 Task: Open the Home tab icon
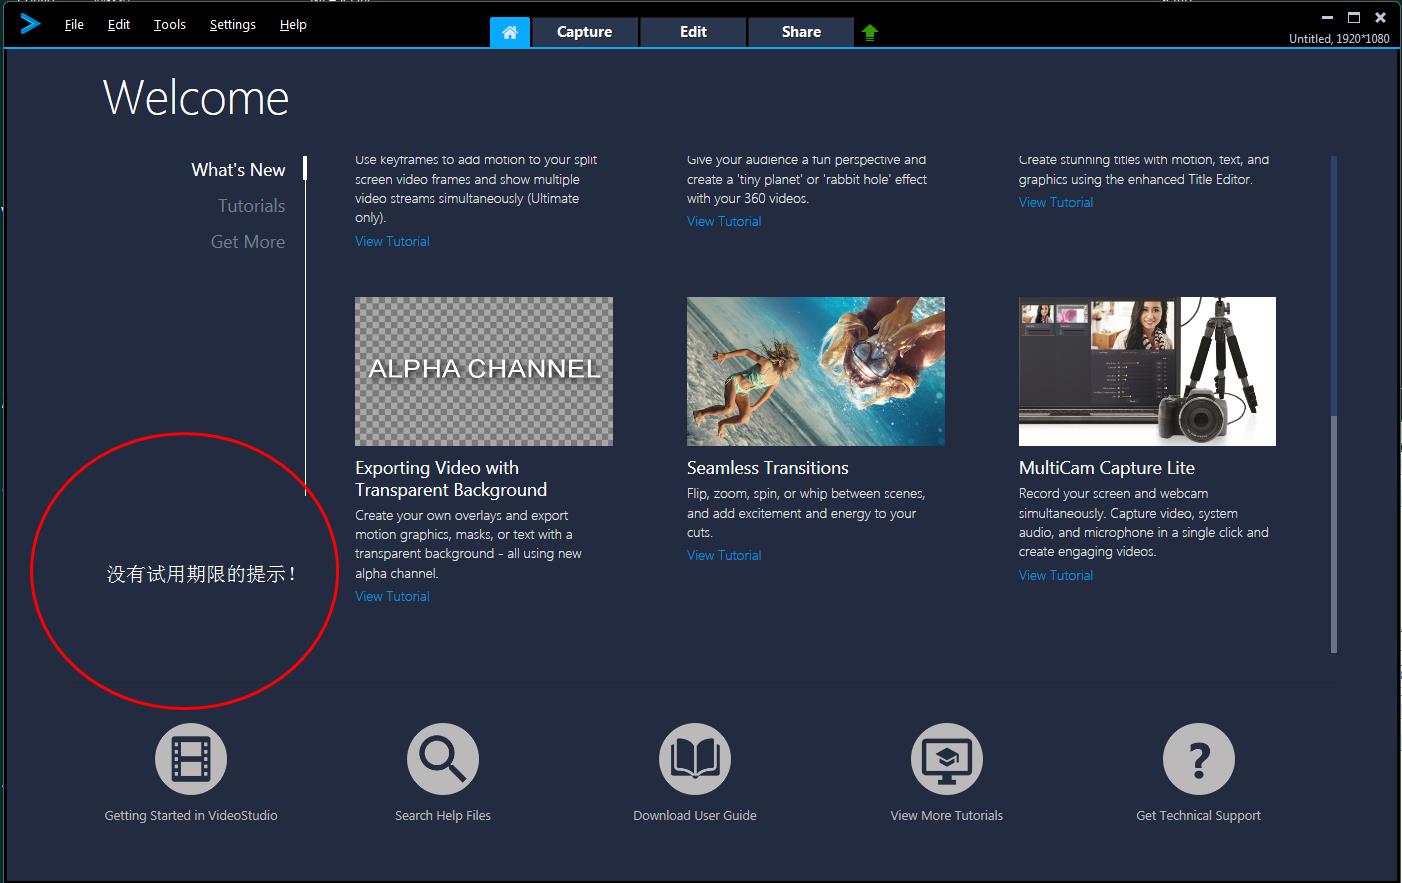510,32
